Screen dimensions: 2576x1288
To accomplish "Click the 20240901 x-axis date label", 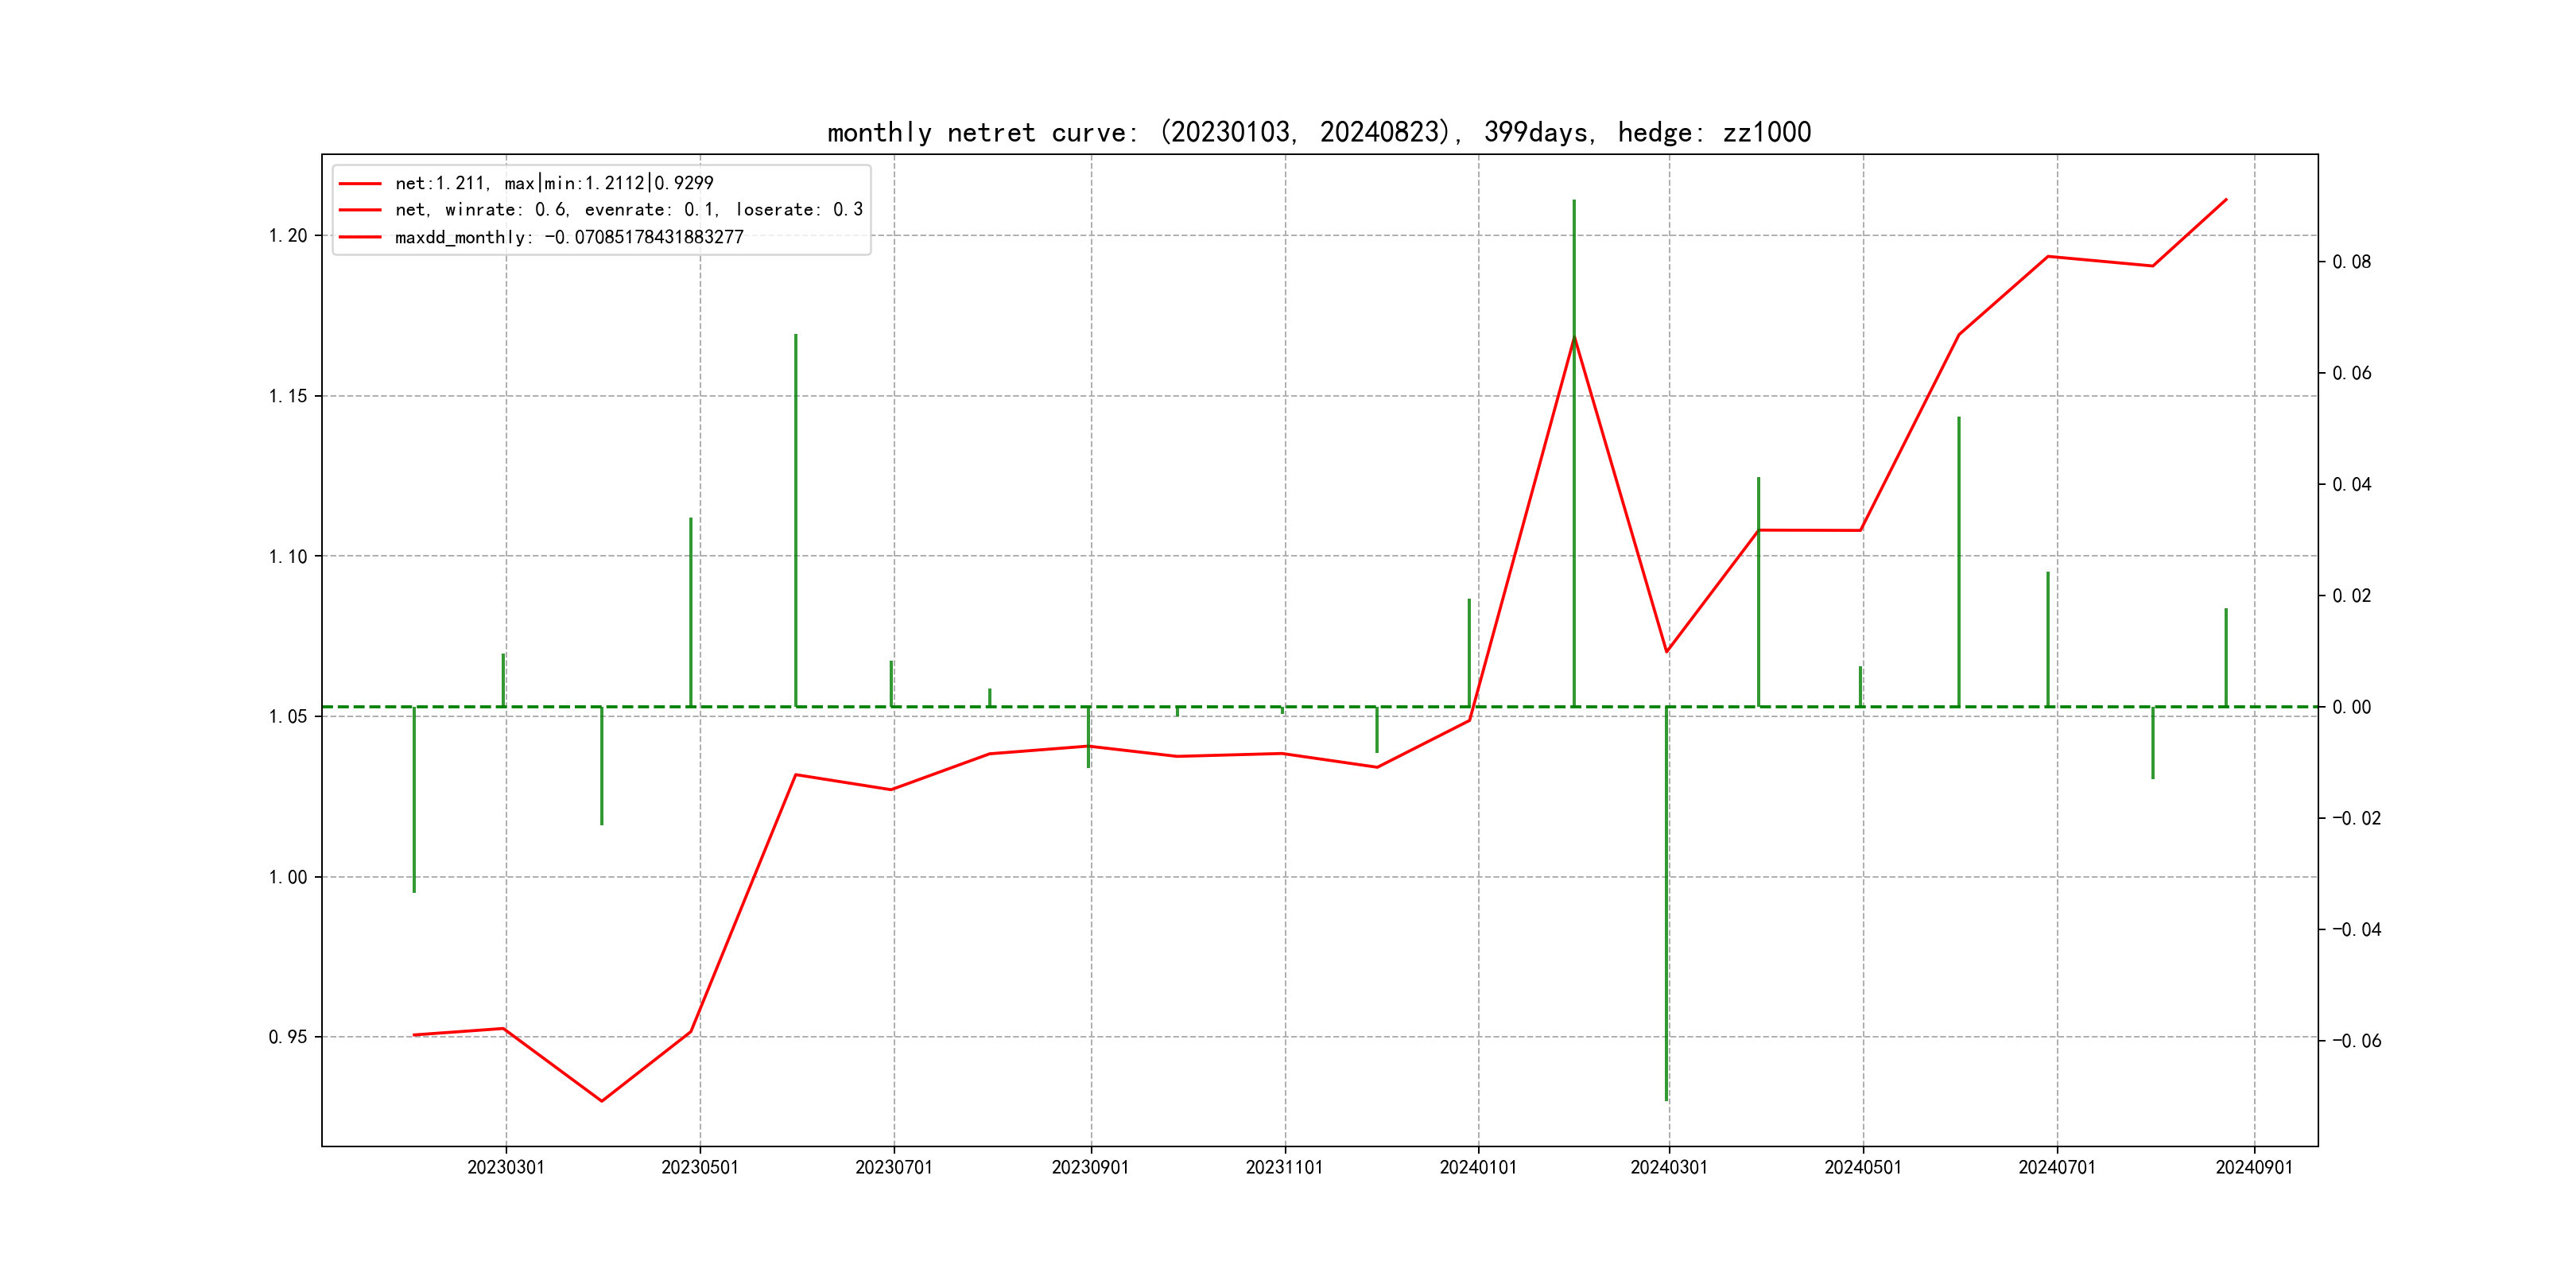I will [x=2254, y=1167].
